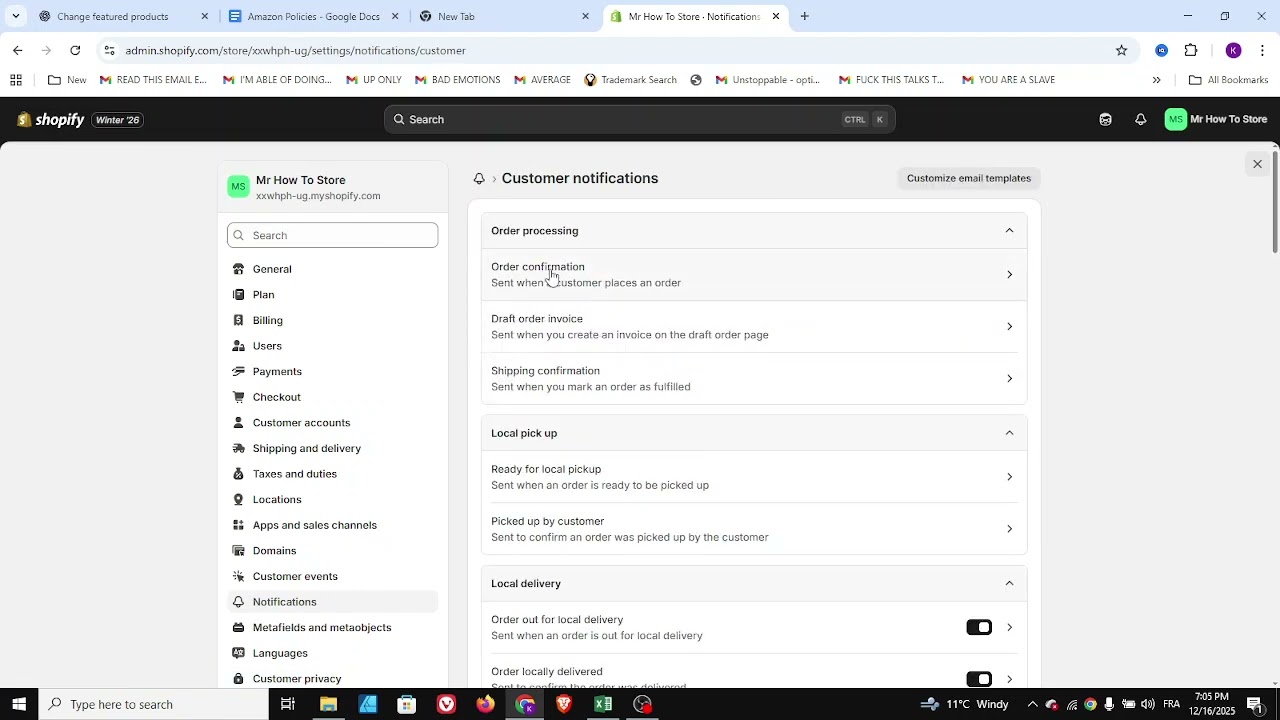The width and height of the screenshot is (1280, 720).
Task: Switch to the New Tab browser tab
Action: [505, 16]
